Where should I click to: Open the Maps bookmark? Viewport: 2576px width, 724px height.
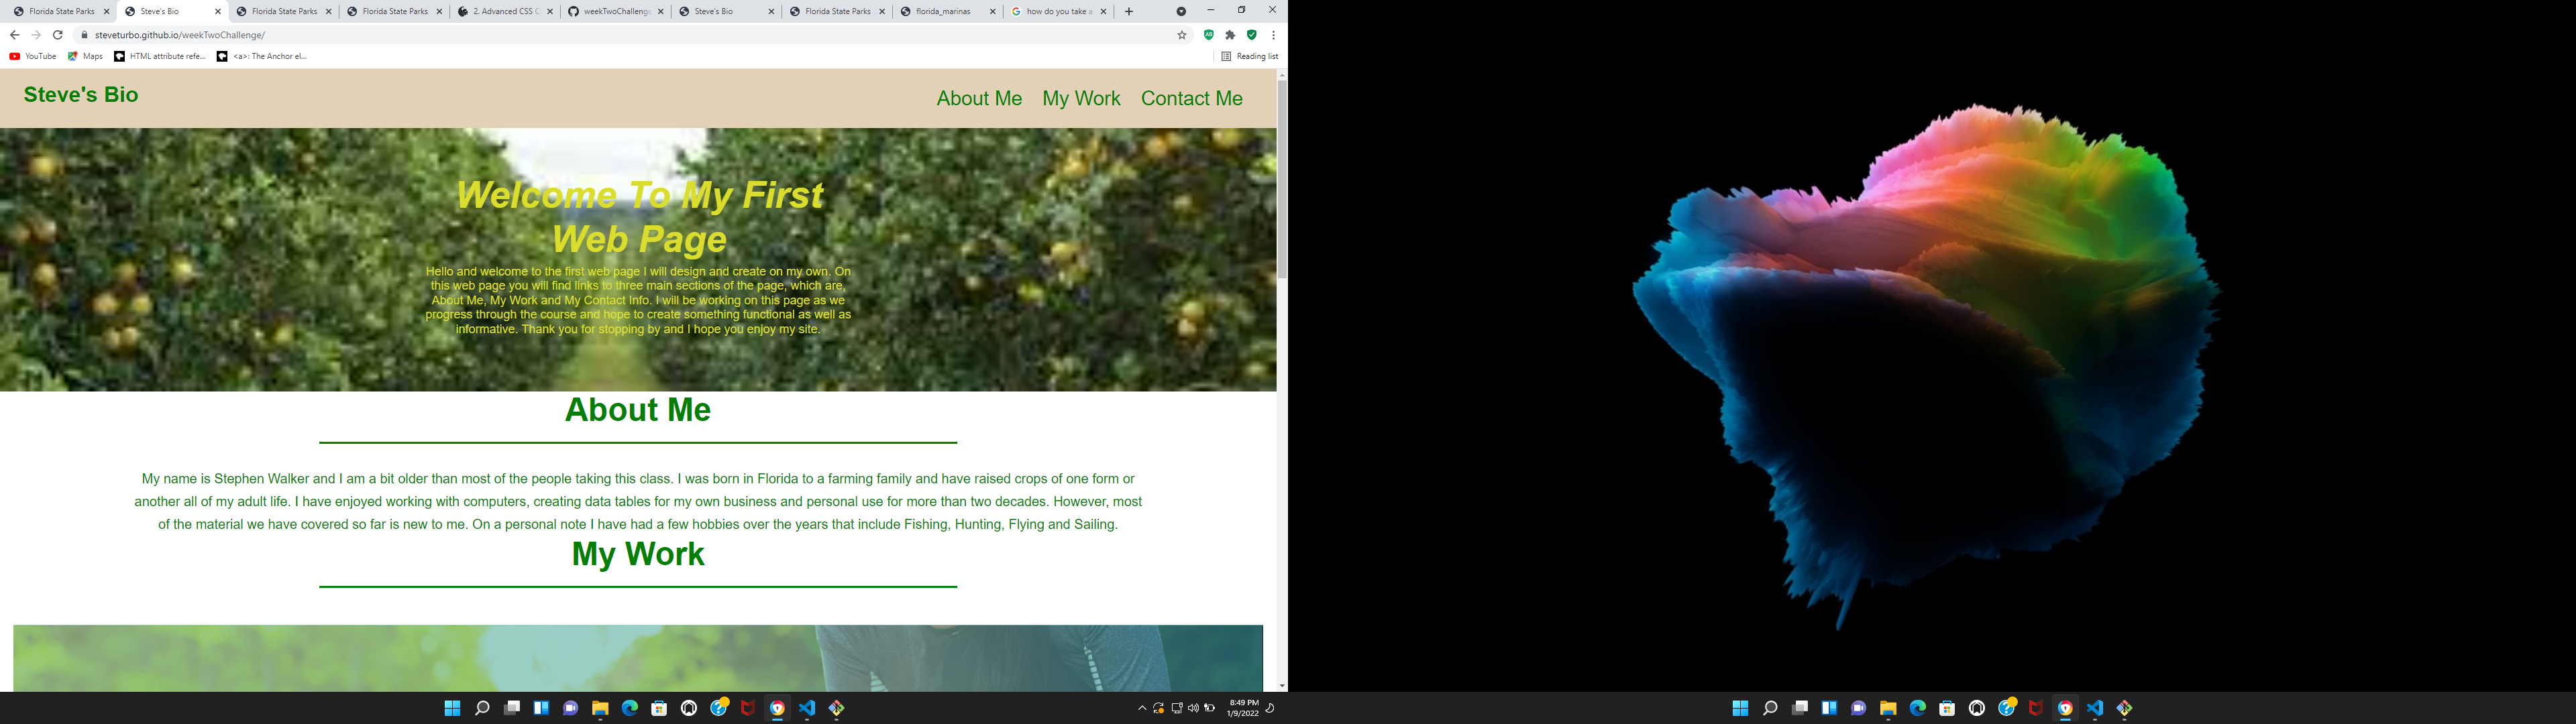85,57
